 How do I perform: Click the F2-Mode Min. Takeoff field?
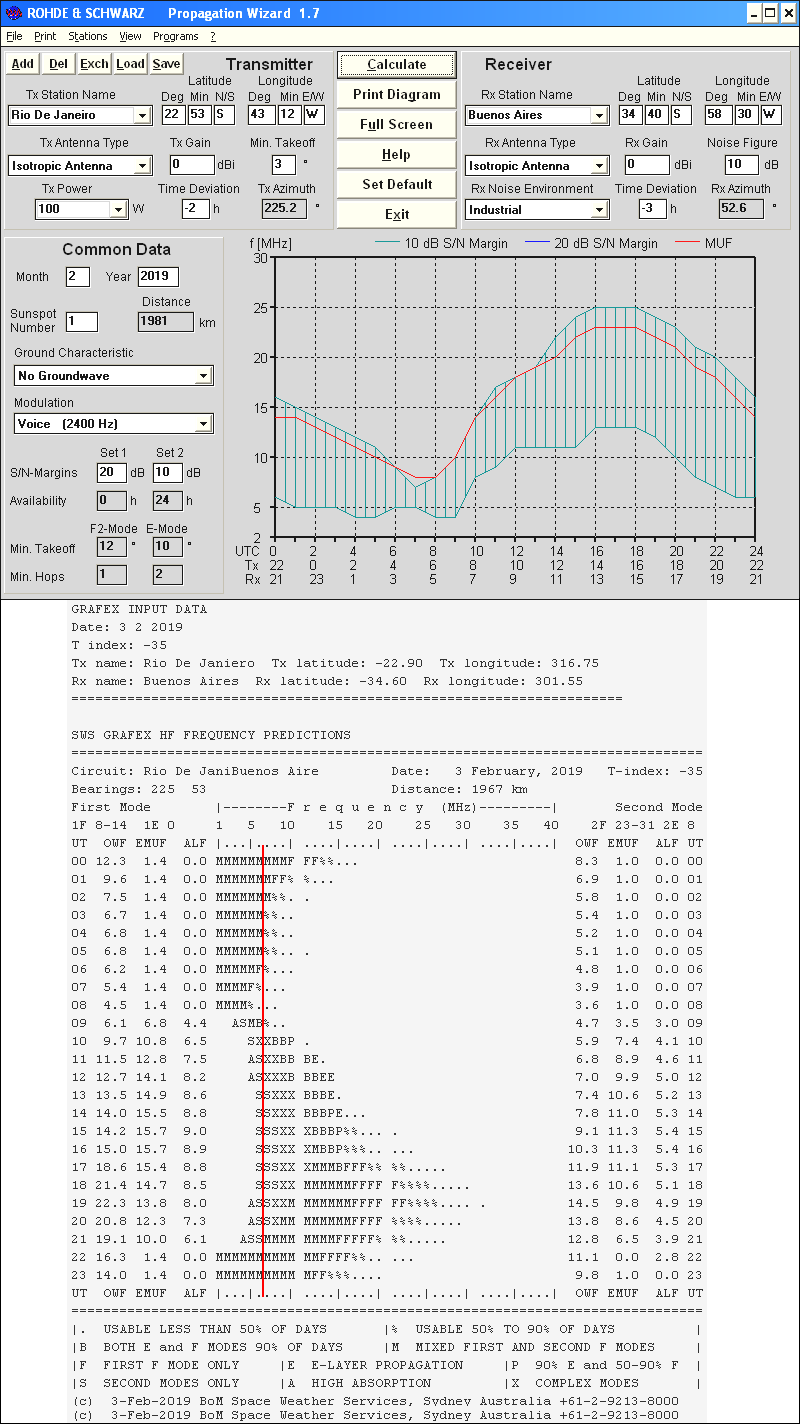[111, 546]
